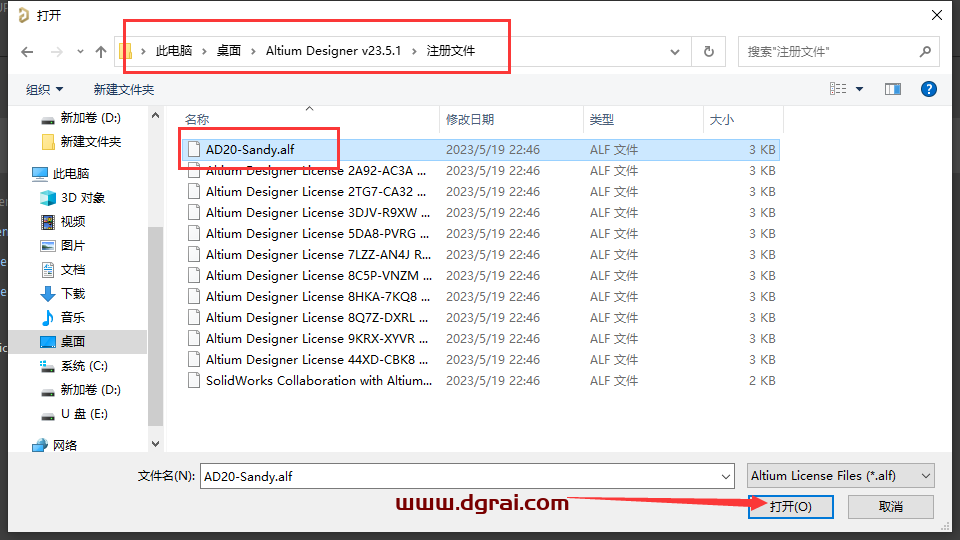Viewport: 960px width, 540px height.
Task: Open the Altium License Files (*.alf) filter dropdown
Action: click(x=841, y=476)
